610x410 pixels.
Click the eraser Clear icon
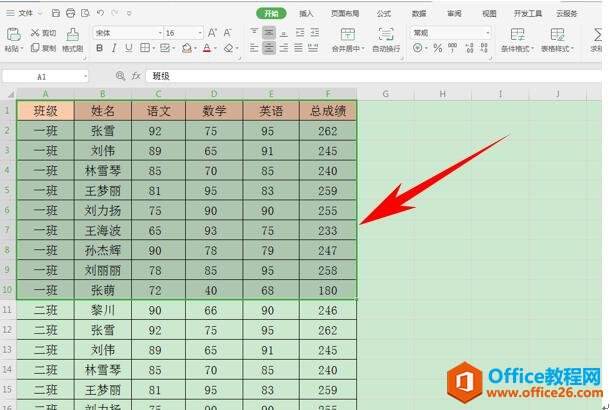(228, 48)
